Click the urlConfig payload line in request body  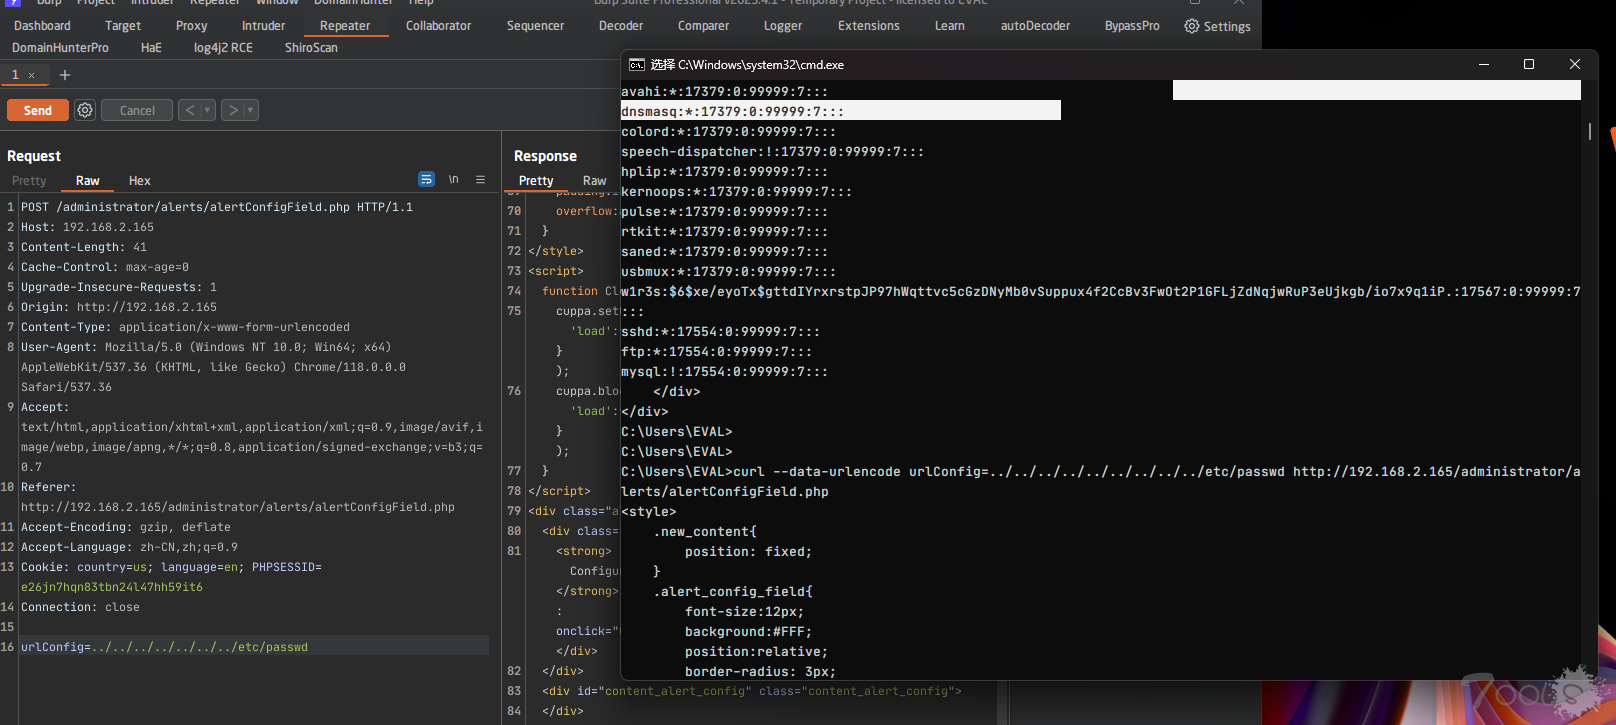tap(254, 647)
